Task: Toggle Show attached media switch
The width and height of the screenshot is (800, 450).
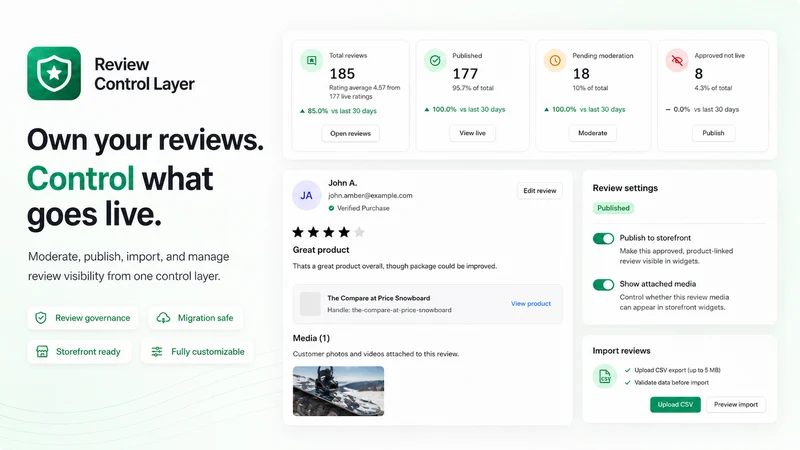Action: click(x=603, y=285)
